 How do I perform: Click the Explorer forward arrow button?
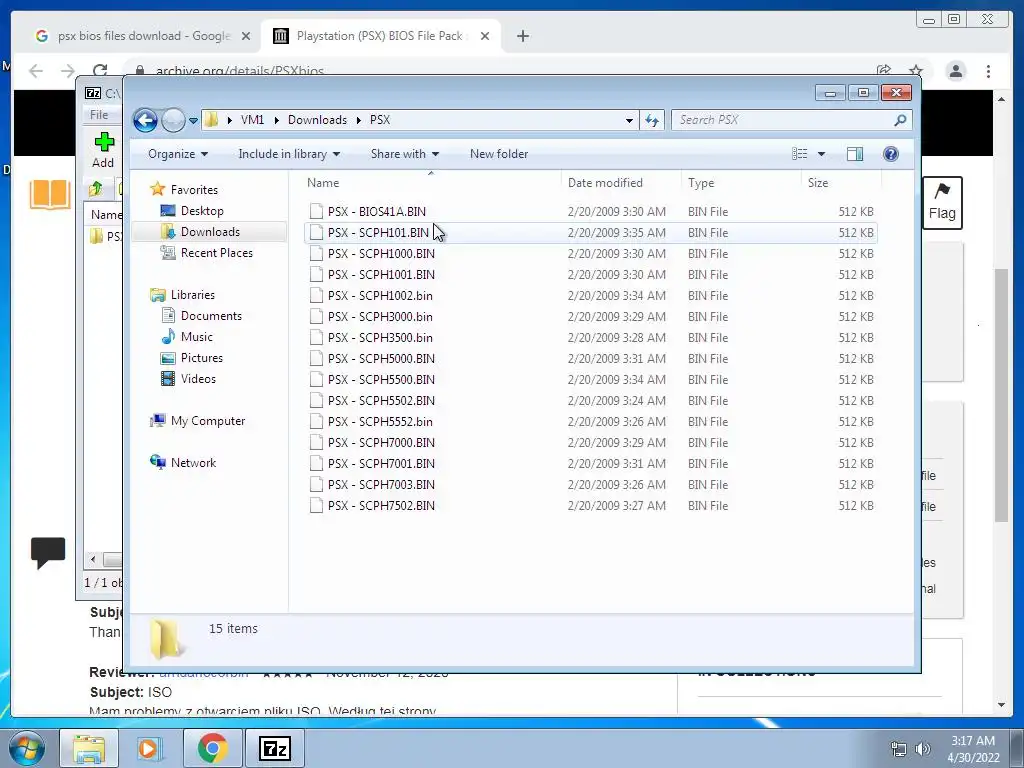point(173,120)
